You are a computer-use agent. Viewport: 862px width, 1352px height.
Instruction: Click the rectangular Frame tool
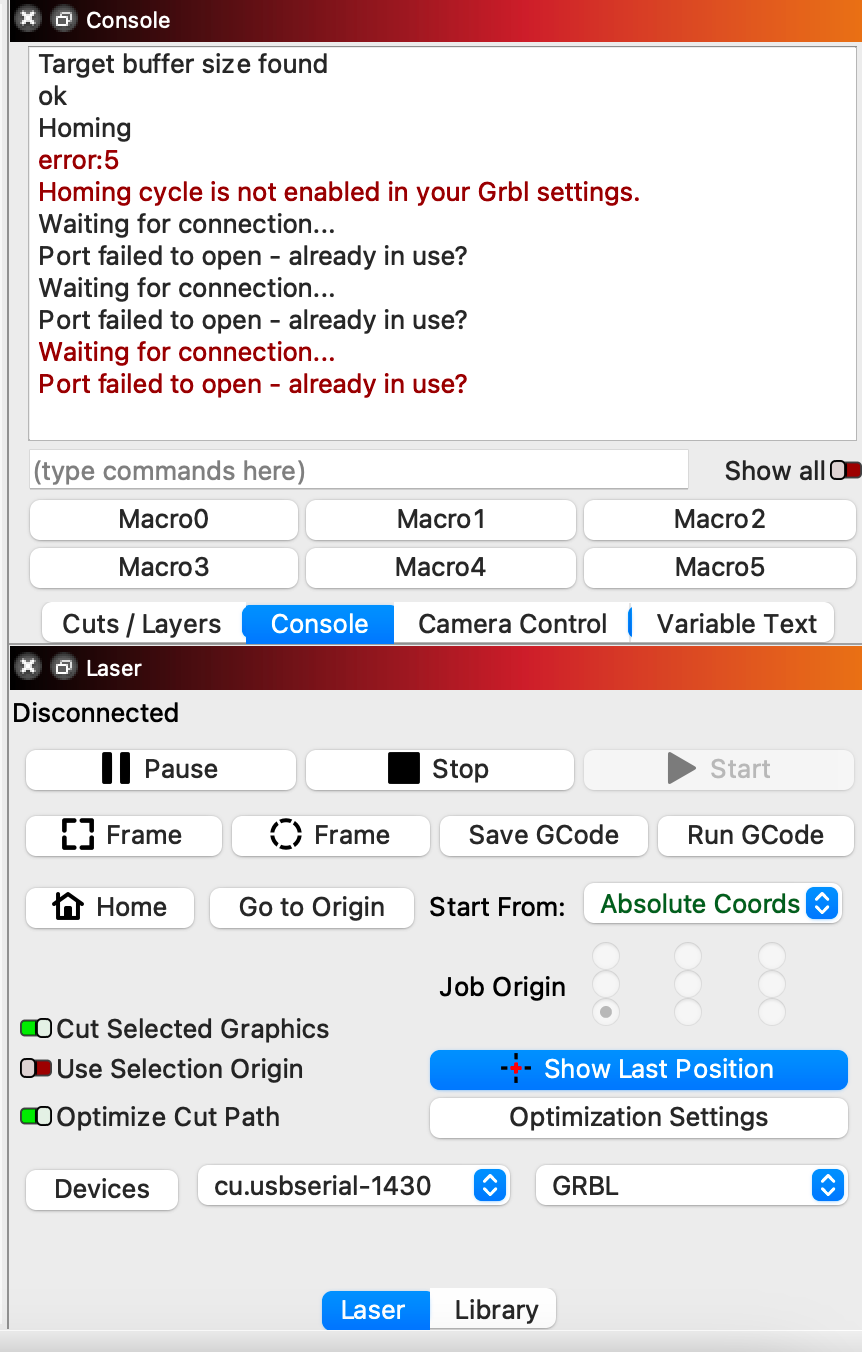click(123, 836)
